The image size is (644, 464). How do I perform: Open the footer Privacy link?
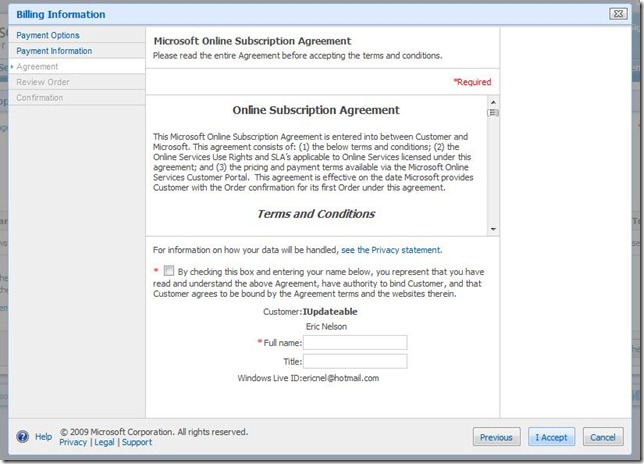pyautogui.click(x=73, y=442)
